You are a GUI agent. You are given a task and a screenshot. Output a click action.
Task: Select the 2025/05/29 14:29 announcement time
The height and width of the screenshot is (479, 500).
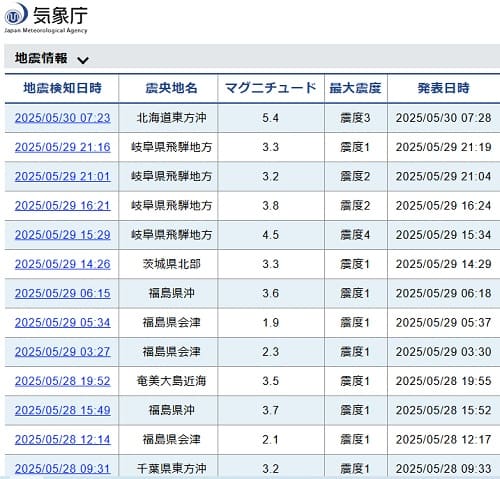tap(443, 264)
